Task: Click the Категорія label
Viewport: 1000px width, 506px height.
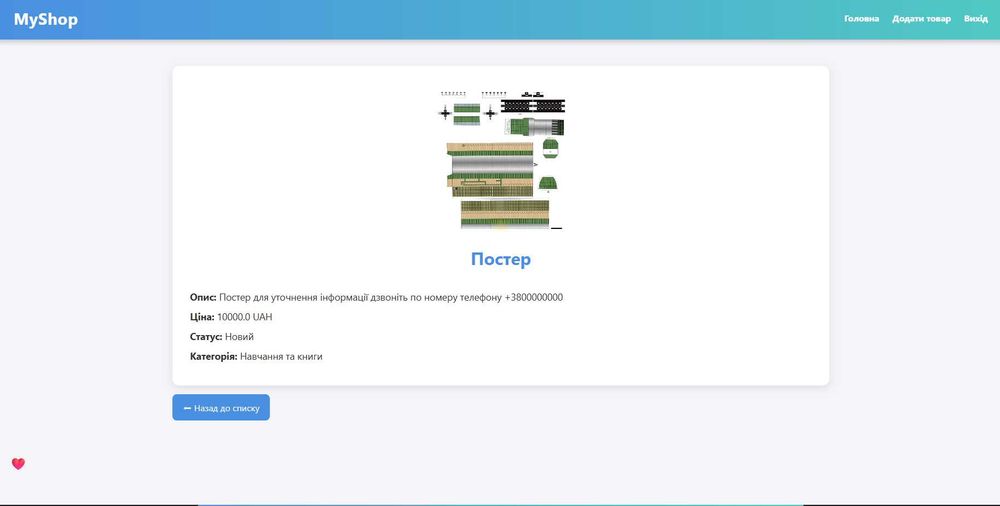Action: [x=214, y=357]
